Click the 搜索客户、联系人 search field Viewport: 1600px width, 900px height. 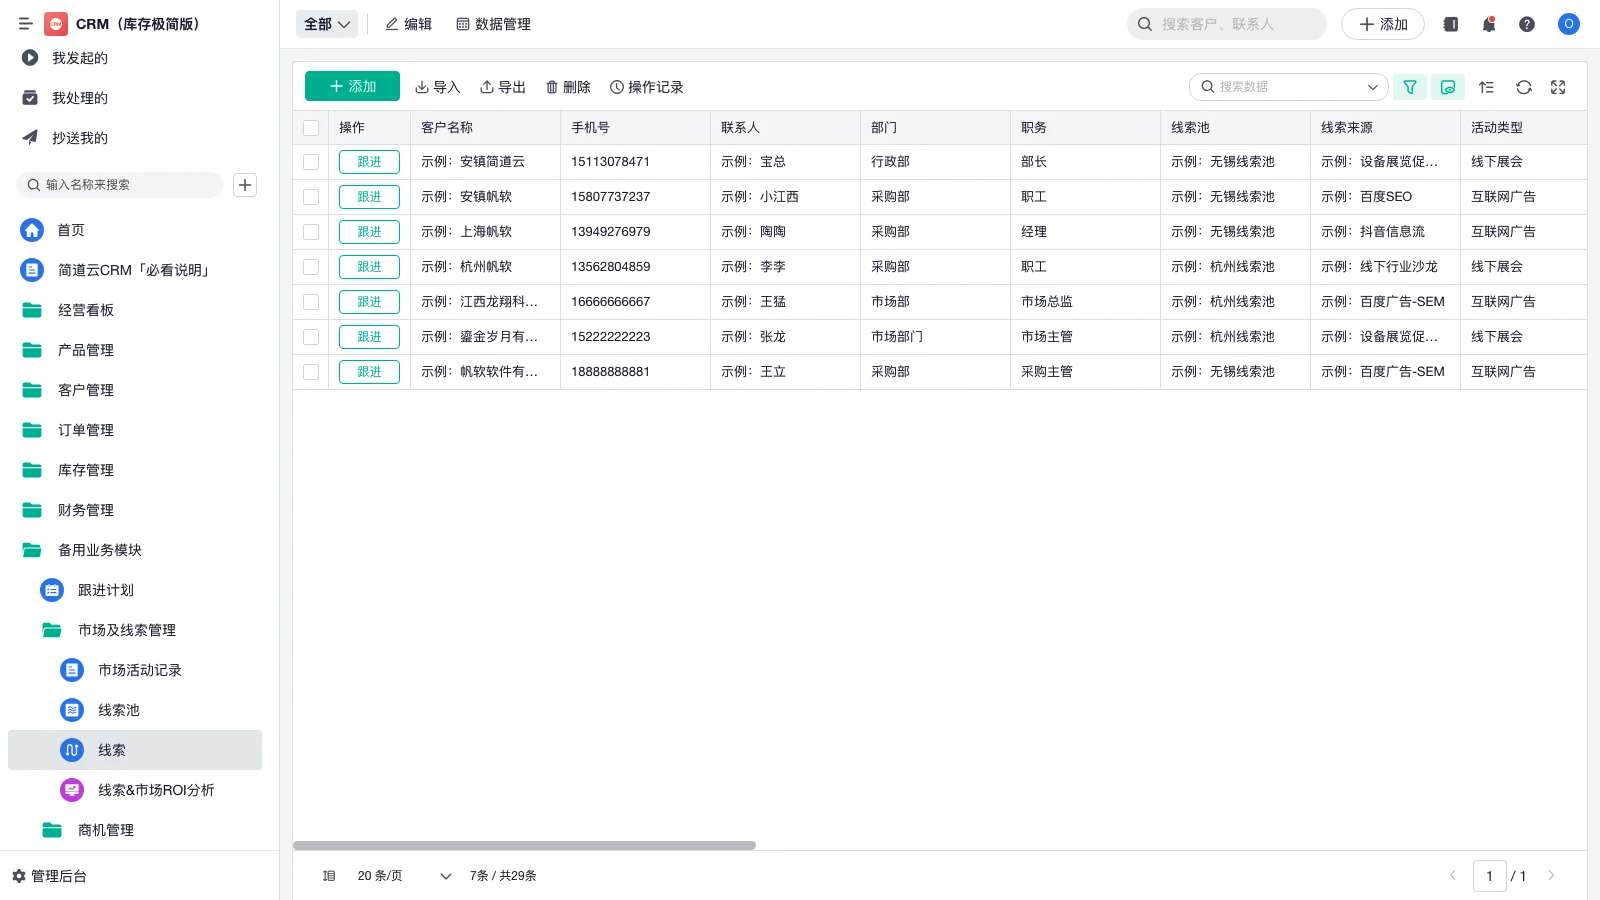point(1226,24)
